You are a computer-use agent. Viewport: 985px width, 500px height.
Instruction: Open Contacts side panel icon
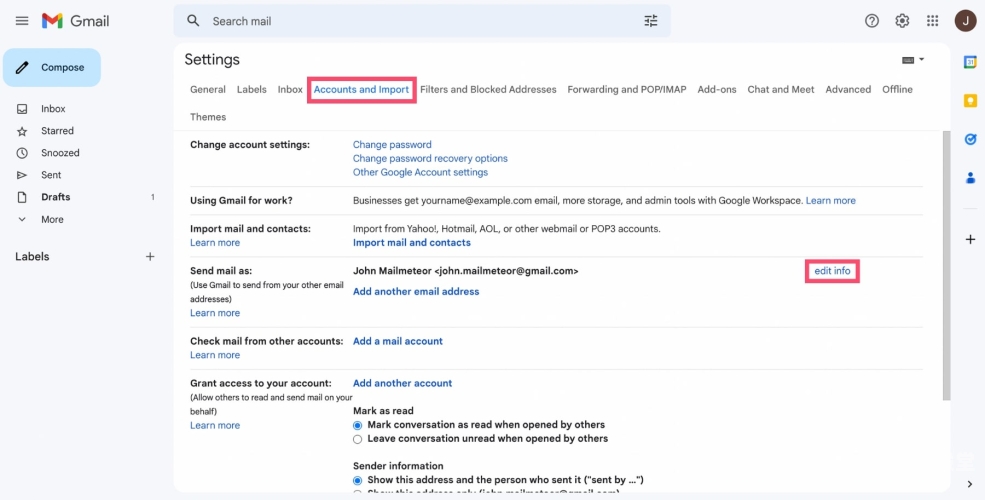click(970, 178)
